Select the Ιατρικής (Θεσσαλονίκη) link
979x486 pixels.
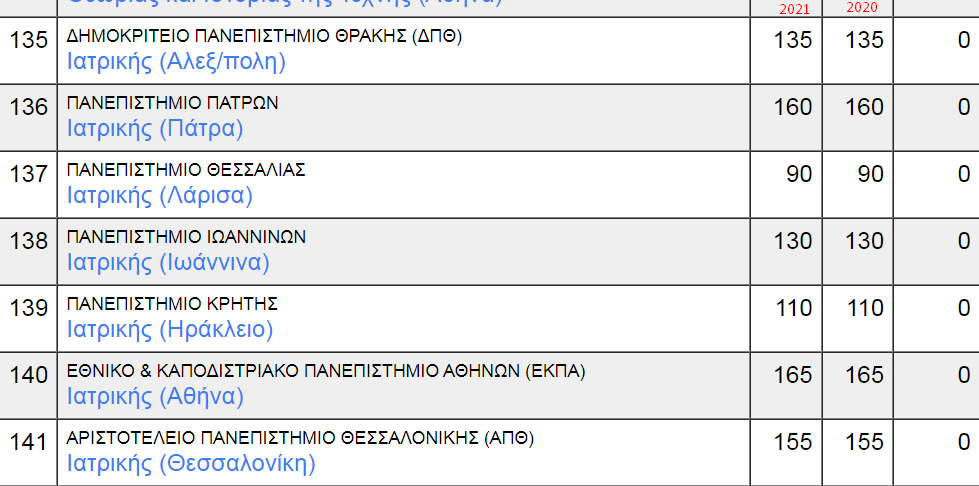coord(191,464)
